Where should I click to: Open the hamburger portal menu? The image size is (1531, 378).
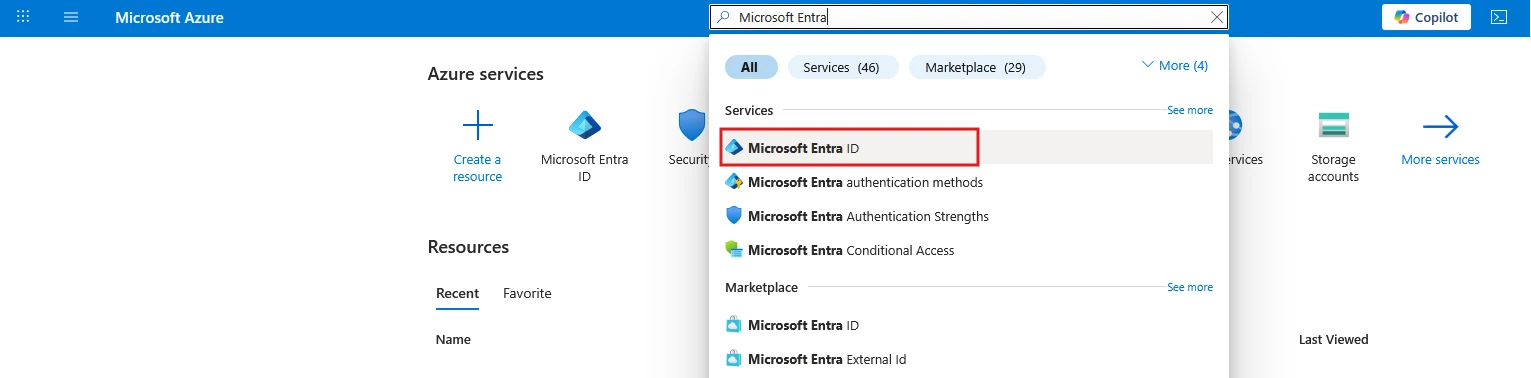71,17
